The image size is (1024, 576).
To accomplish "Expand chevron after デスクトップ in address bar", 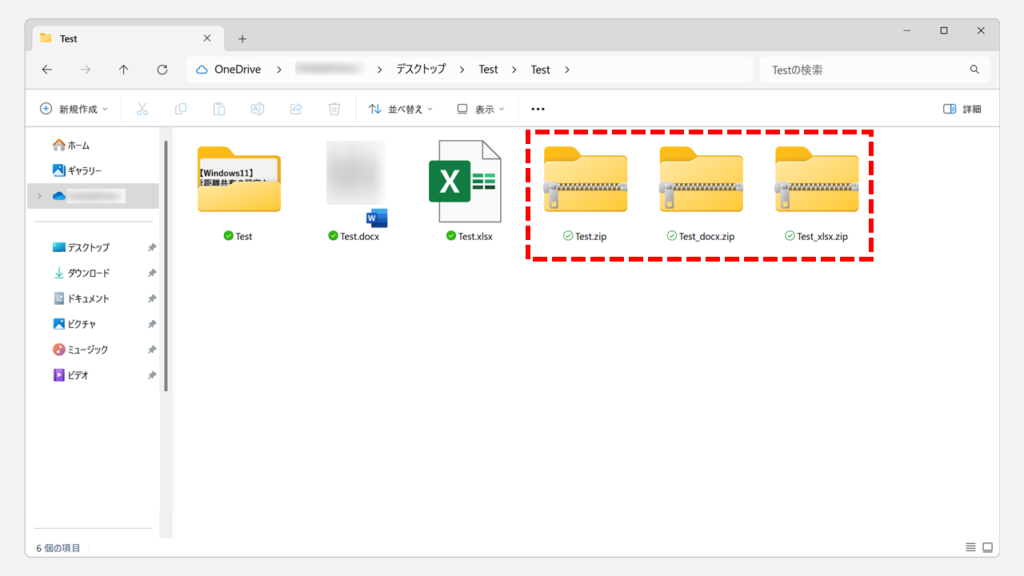I will point(462,69).
